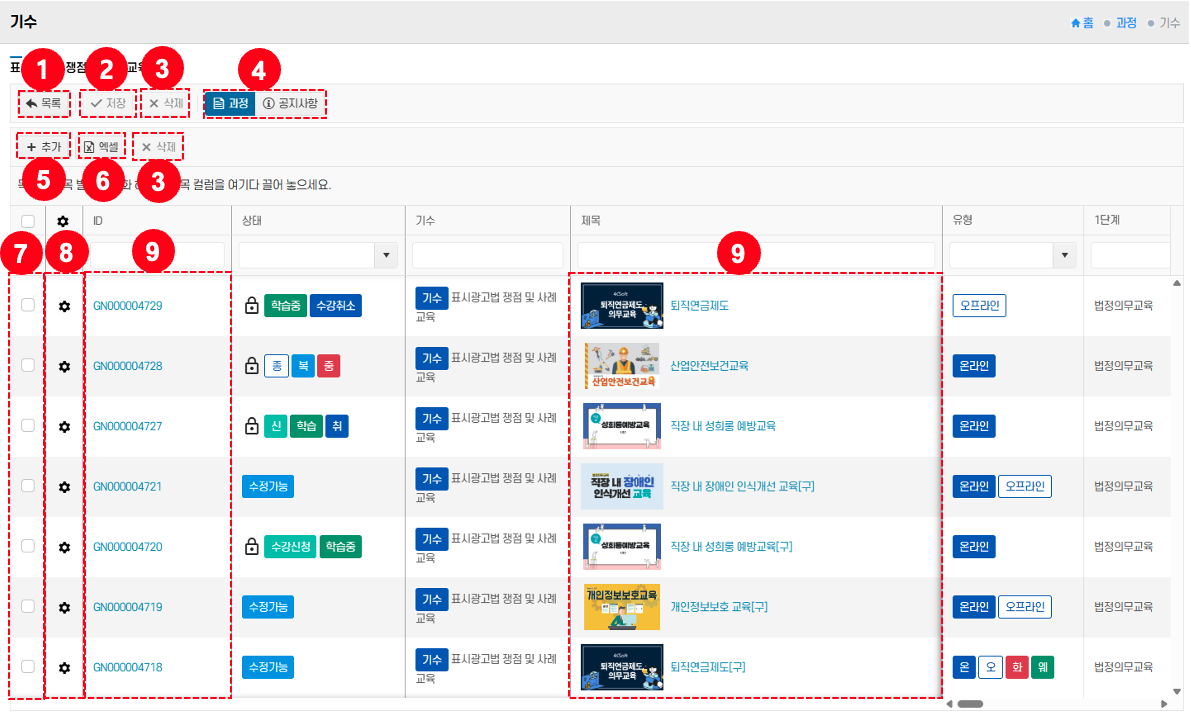Switch to the 공지사항 tab
Viewport: 1191px width, 713px height.
(x=290, y=103)
